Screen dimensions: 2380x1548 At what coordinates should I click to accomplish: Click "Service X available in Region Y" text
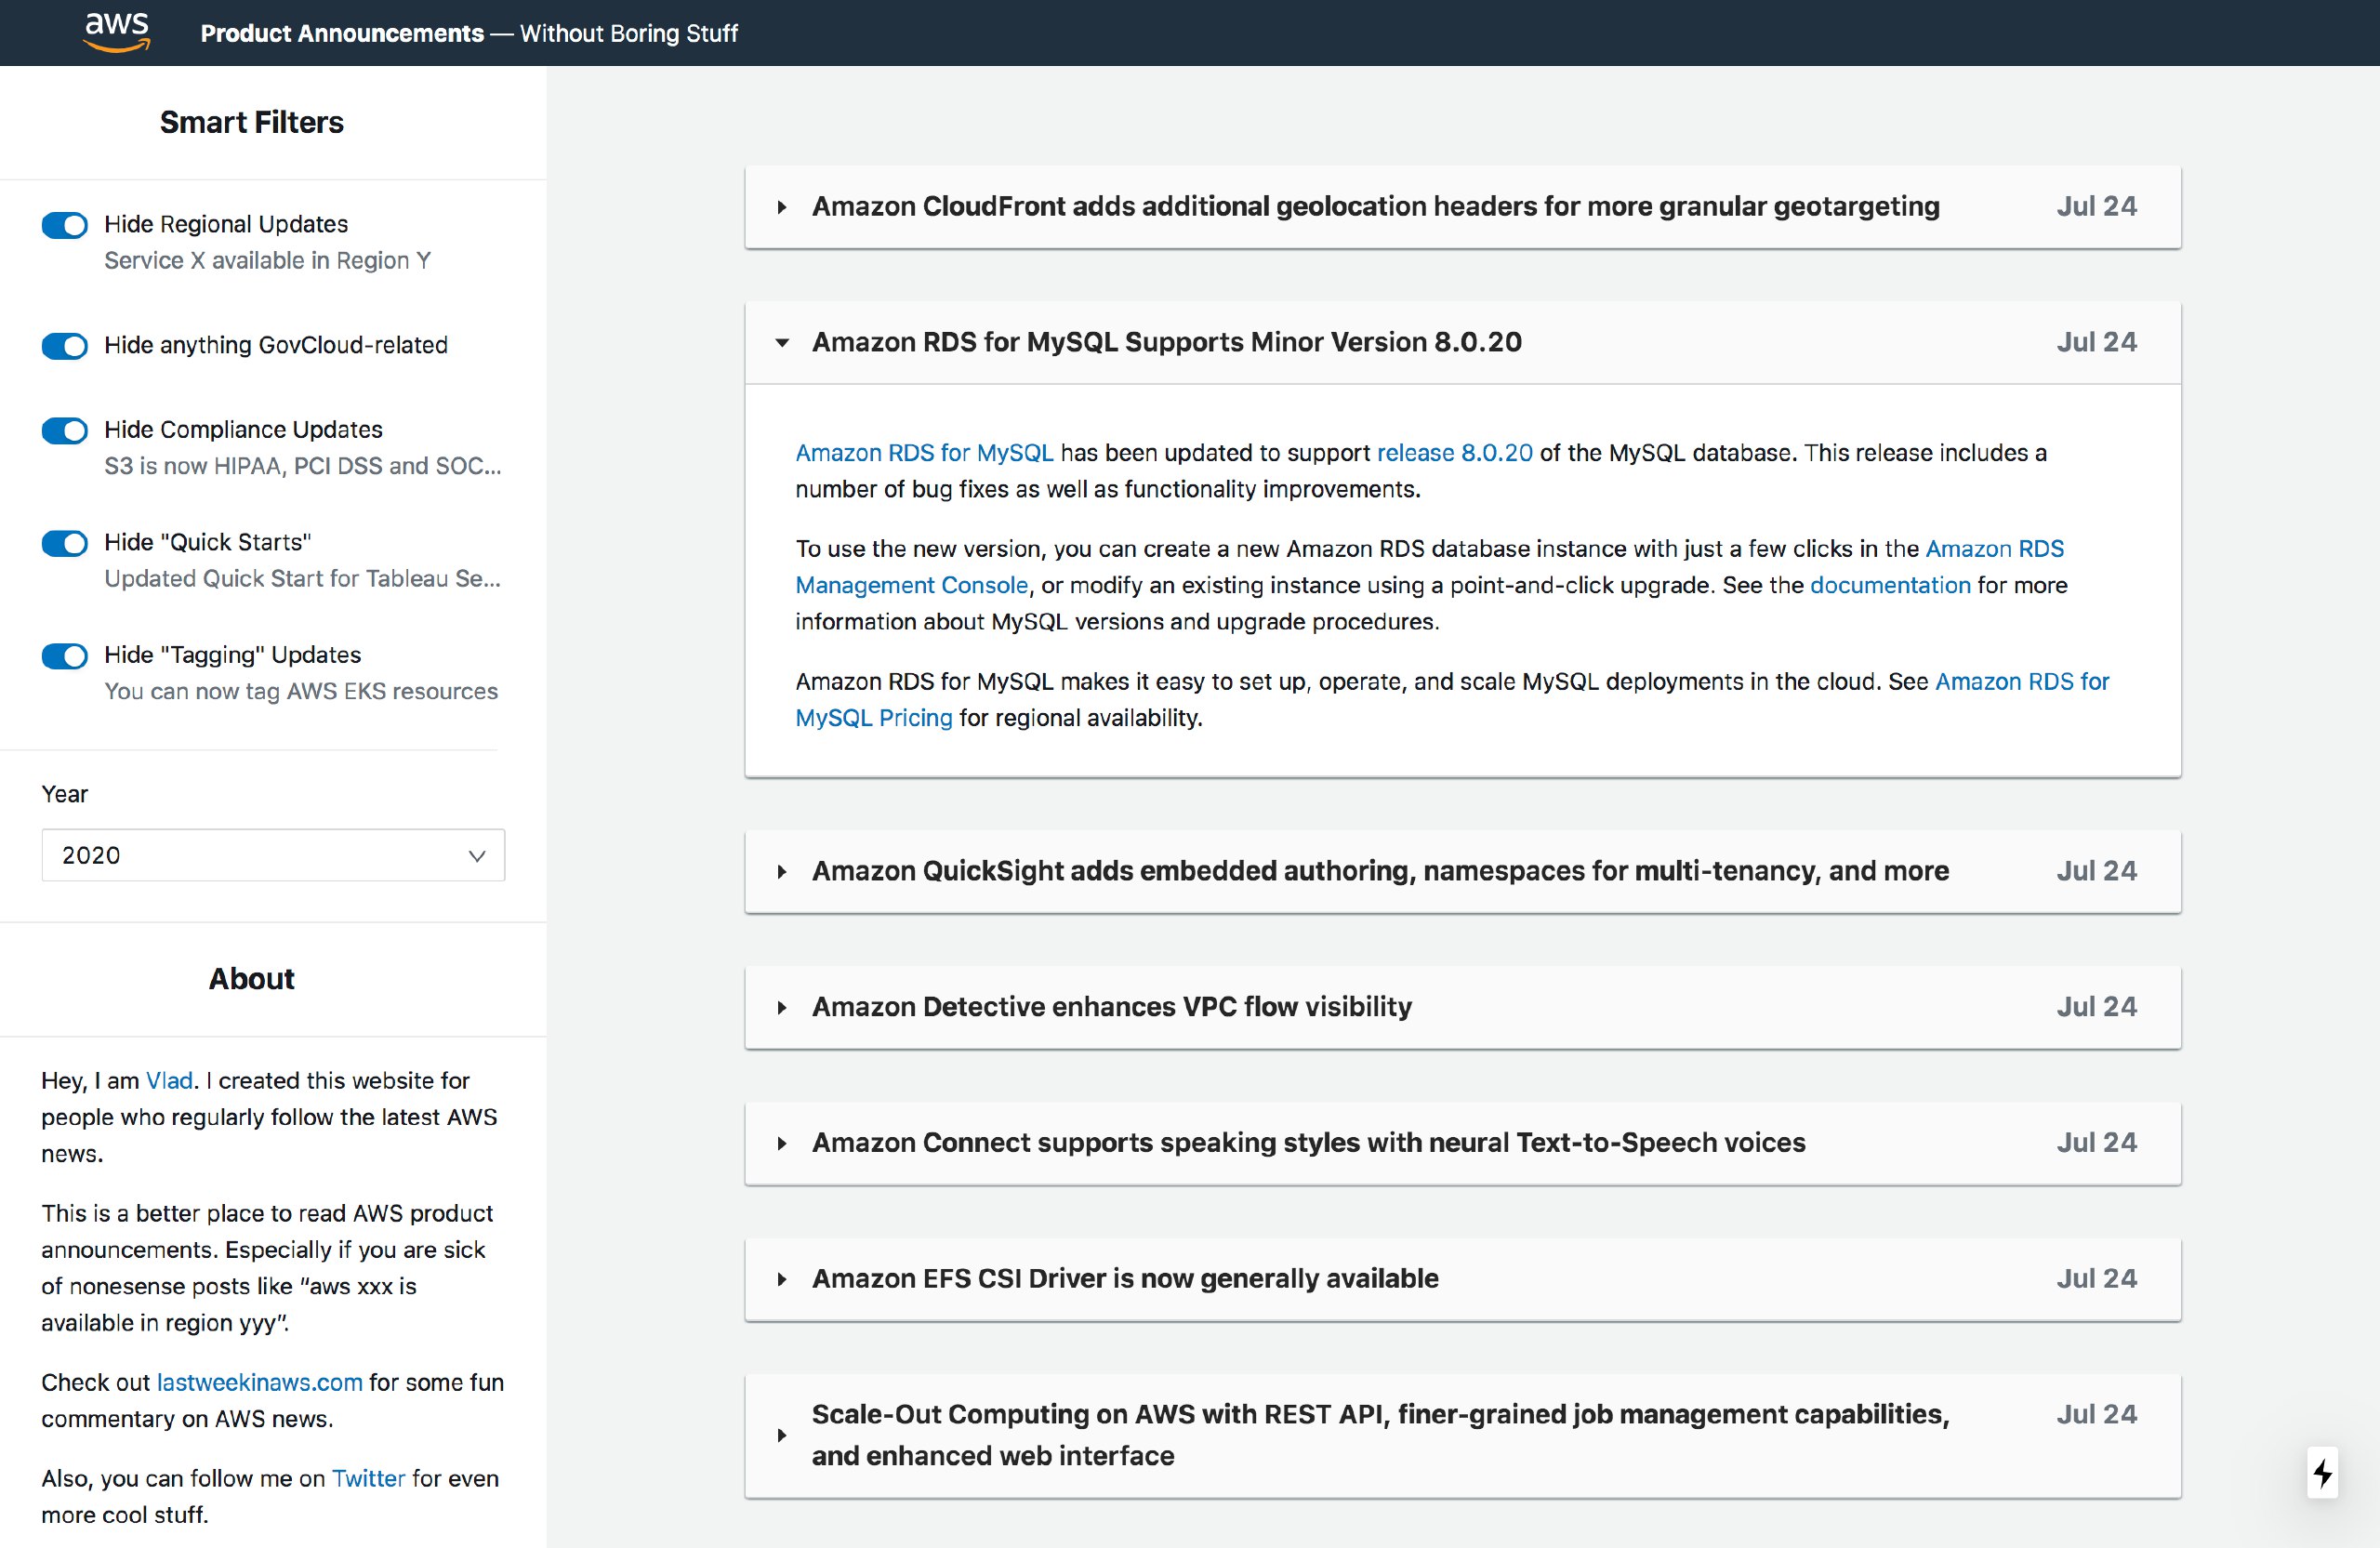(x=268, y=261)
